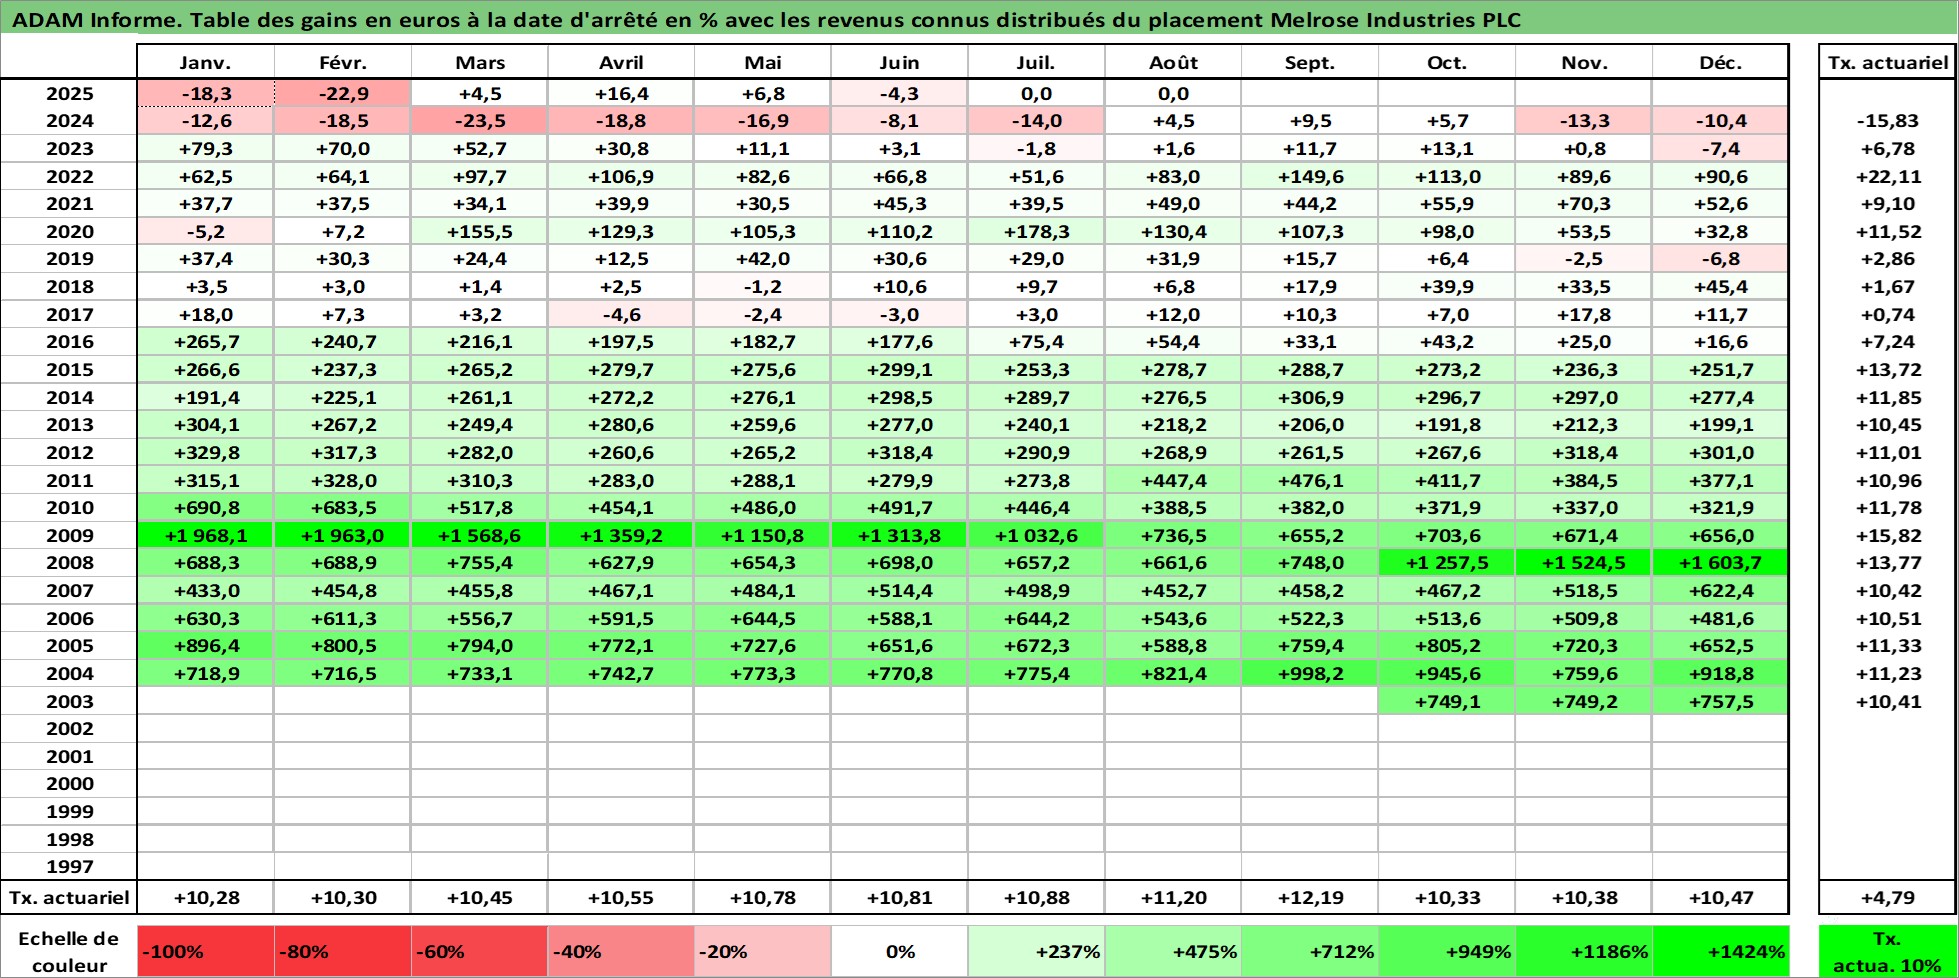This screenshot has width=1959, height=978.
Task: Select the +237% pale green swatch
Action: [x=1036, y=952]
